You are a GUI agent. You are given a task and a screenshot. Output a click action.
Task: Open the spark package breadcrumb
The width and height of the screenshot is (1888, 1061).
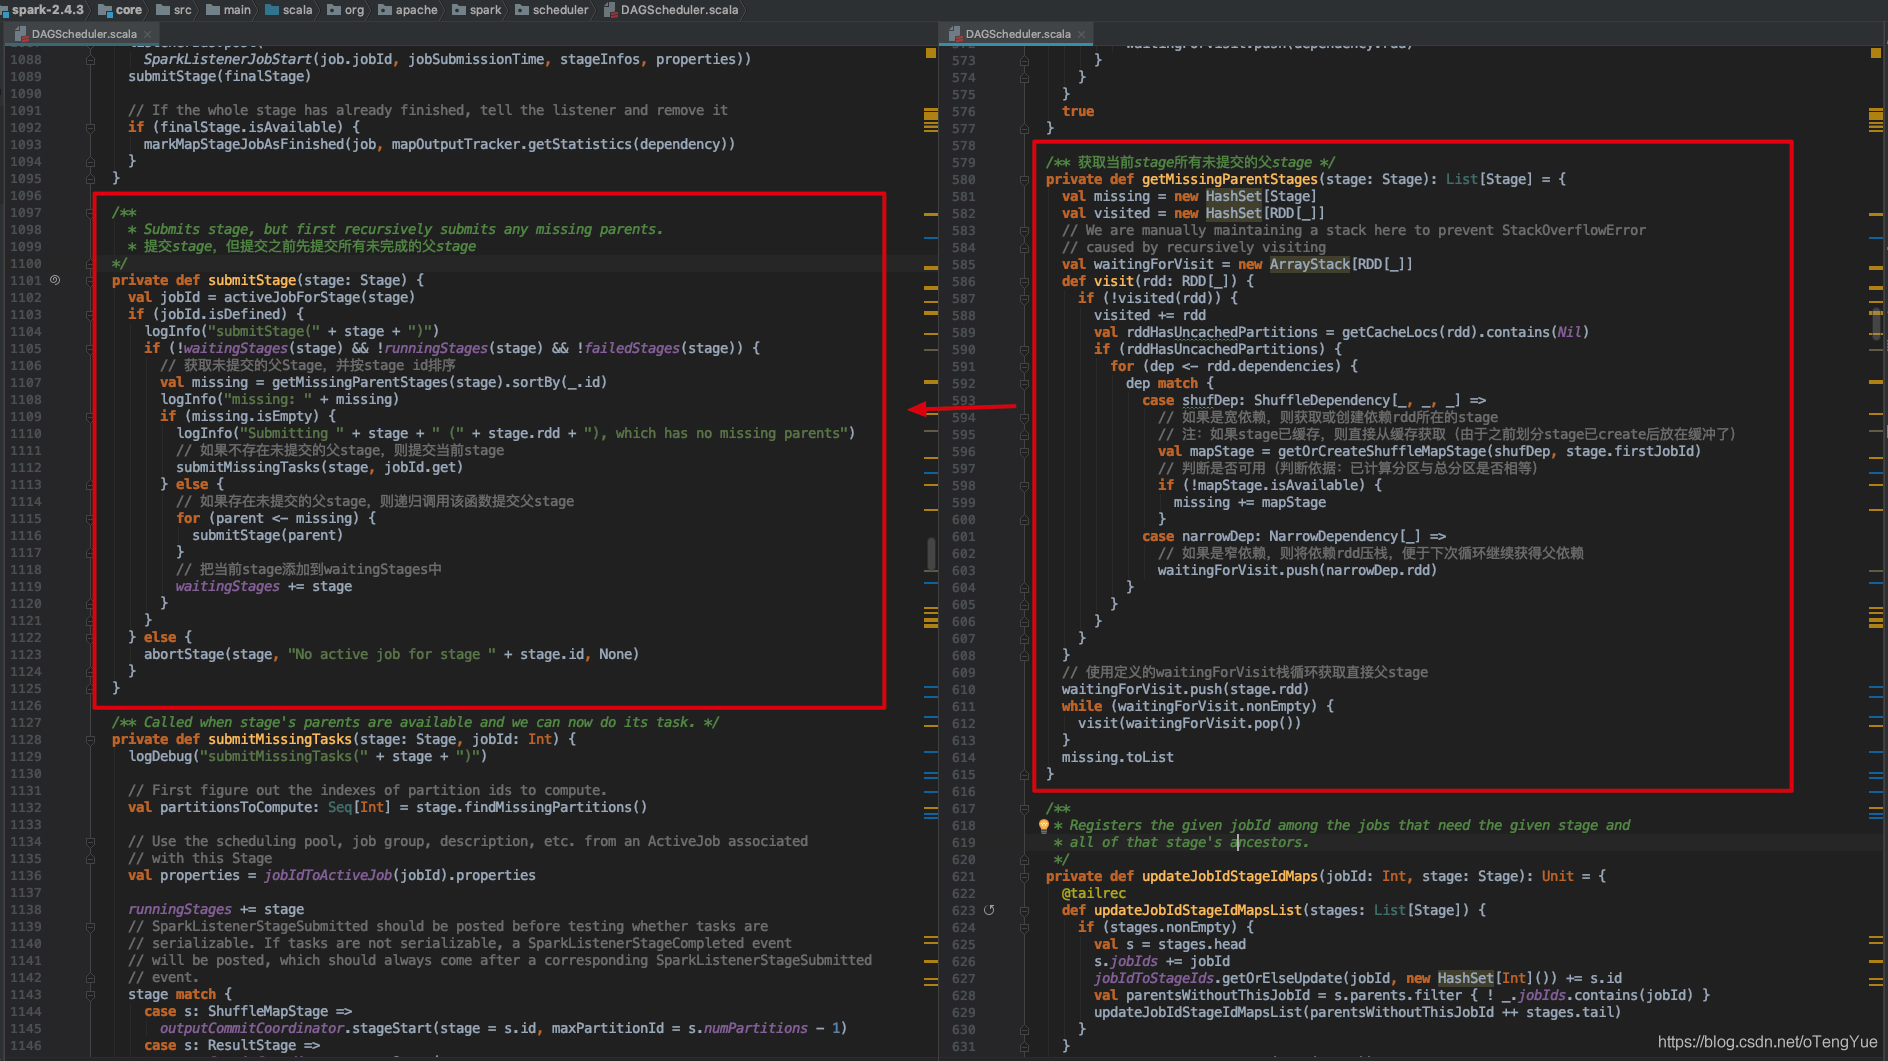477,10
